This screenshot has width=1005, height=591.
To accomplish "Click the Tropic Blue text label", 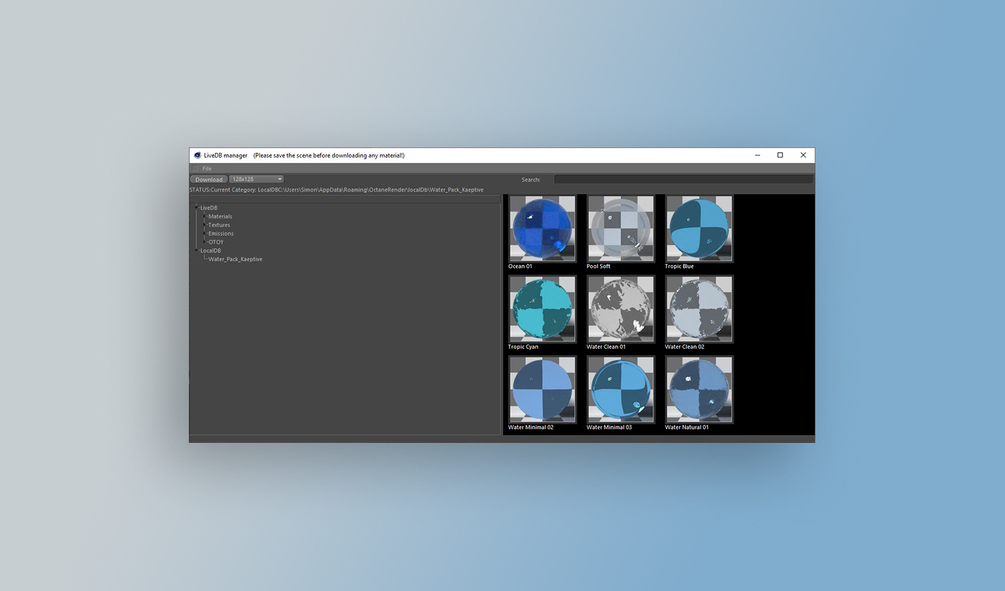I will (x=679, y=266).
